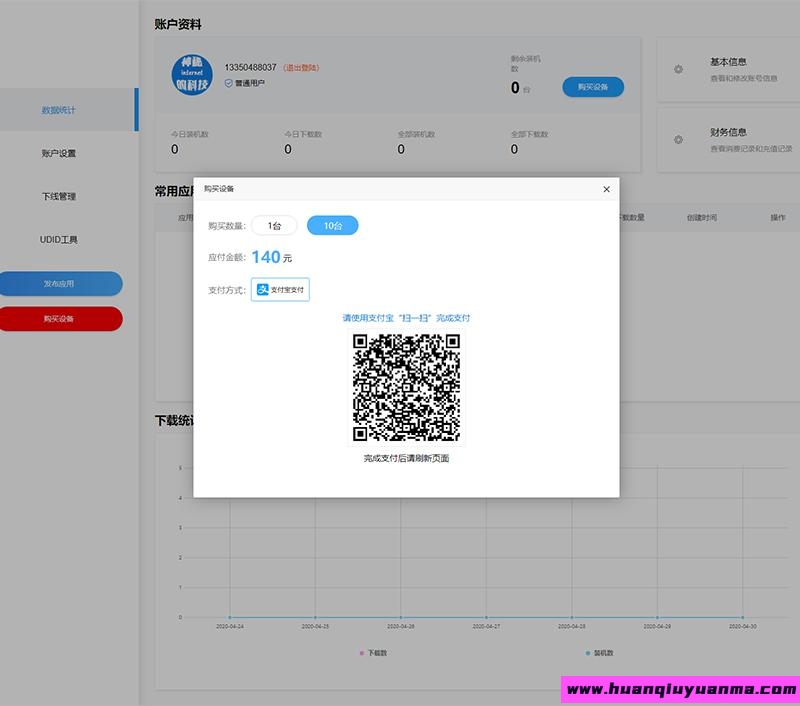Click the account number 13350488037

(251, 67)
